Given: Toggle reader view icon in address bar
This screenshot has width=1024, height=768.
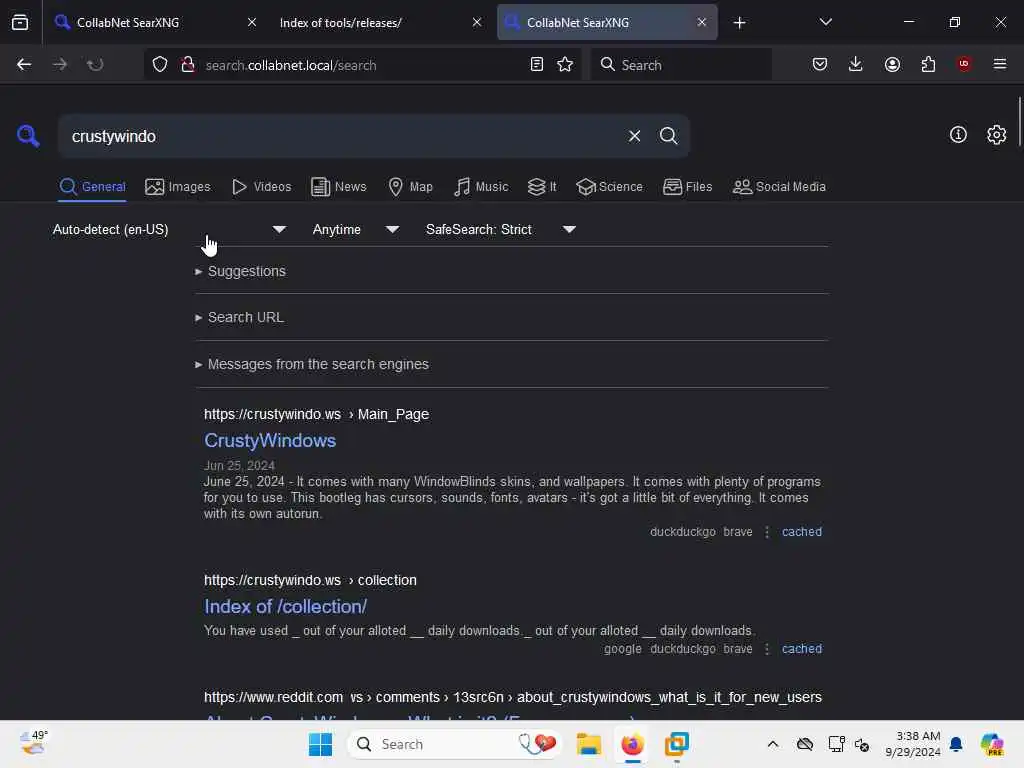Looking at the screenshot, I should click(537, 65).
